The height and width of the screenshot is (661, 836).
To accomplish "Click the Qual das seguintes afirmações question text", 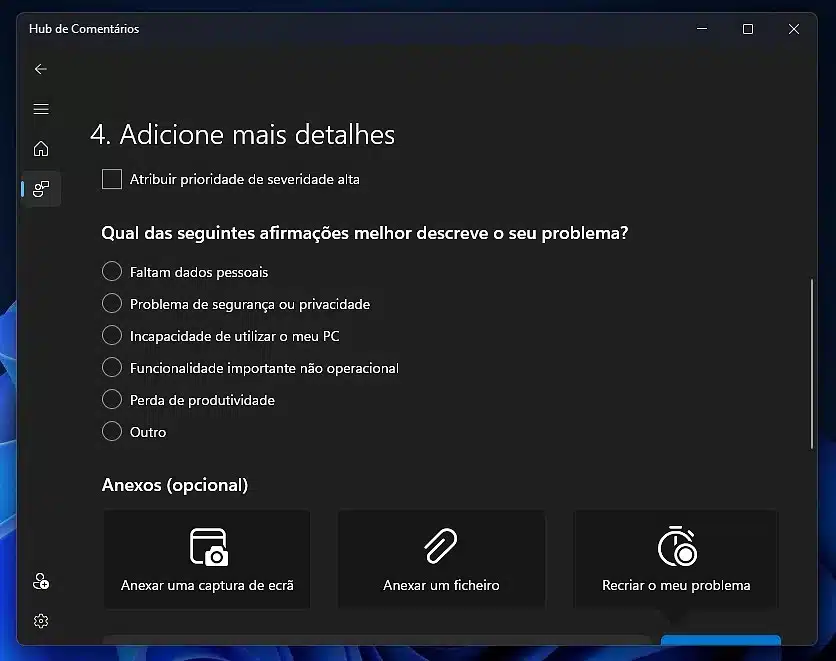I will [365, 233].
